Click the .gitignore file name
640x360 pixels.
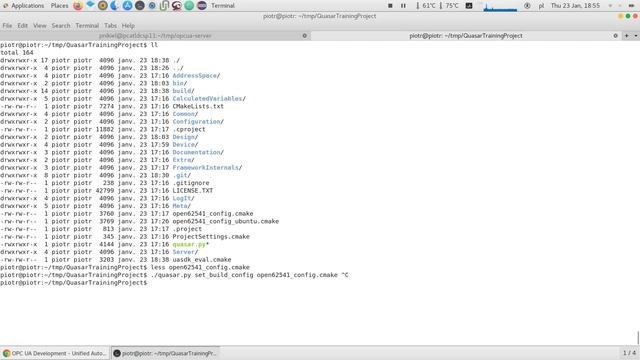click(191, 183)
